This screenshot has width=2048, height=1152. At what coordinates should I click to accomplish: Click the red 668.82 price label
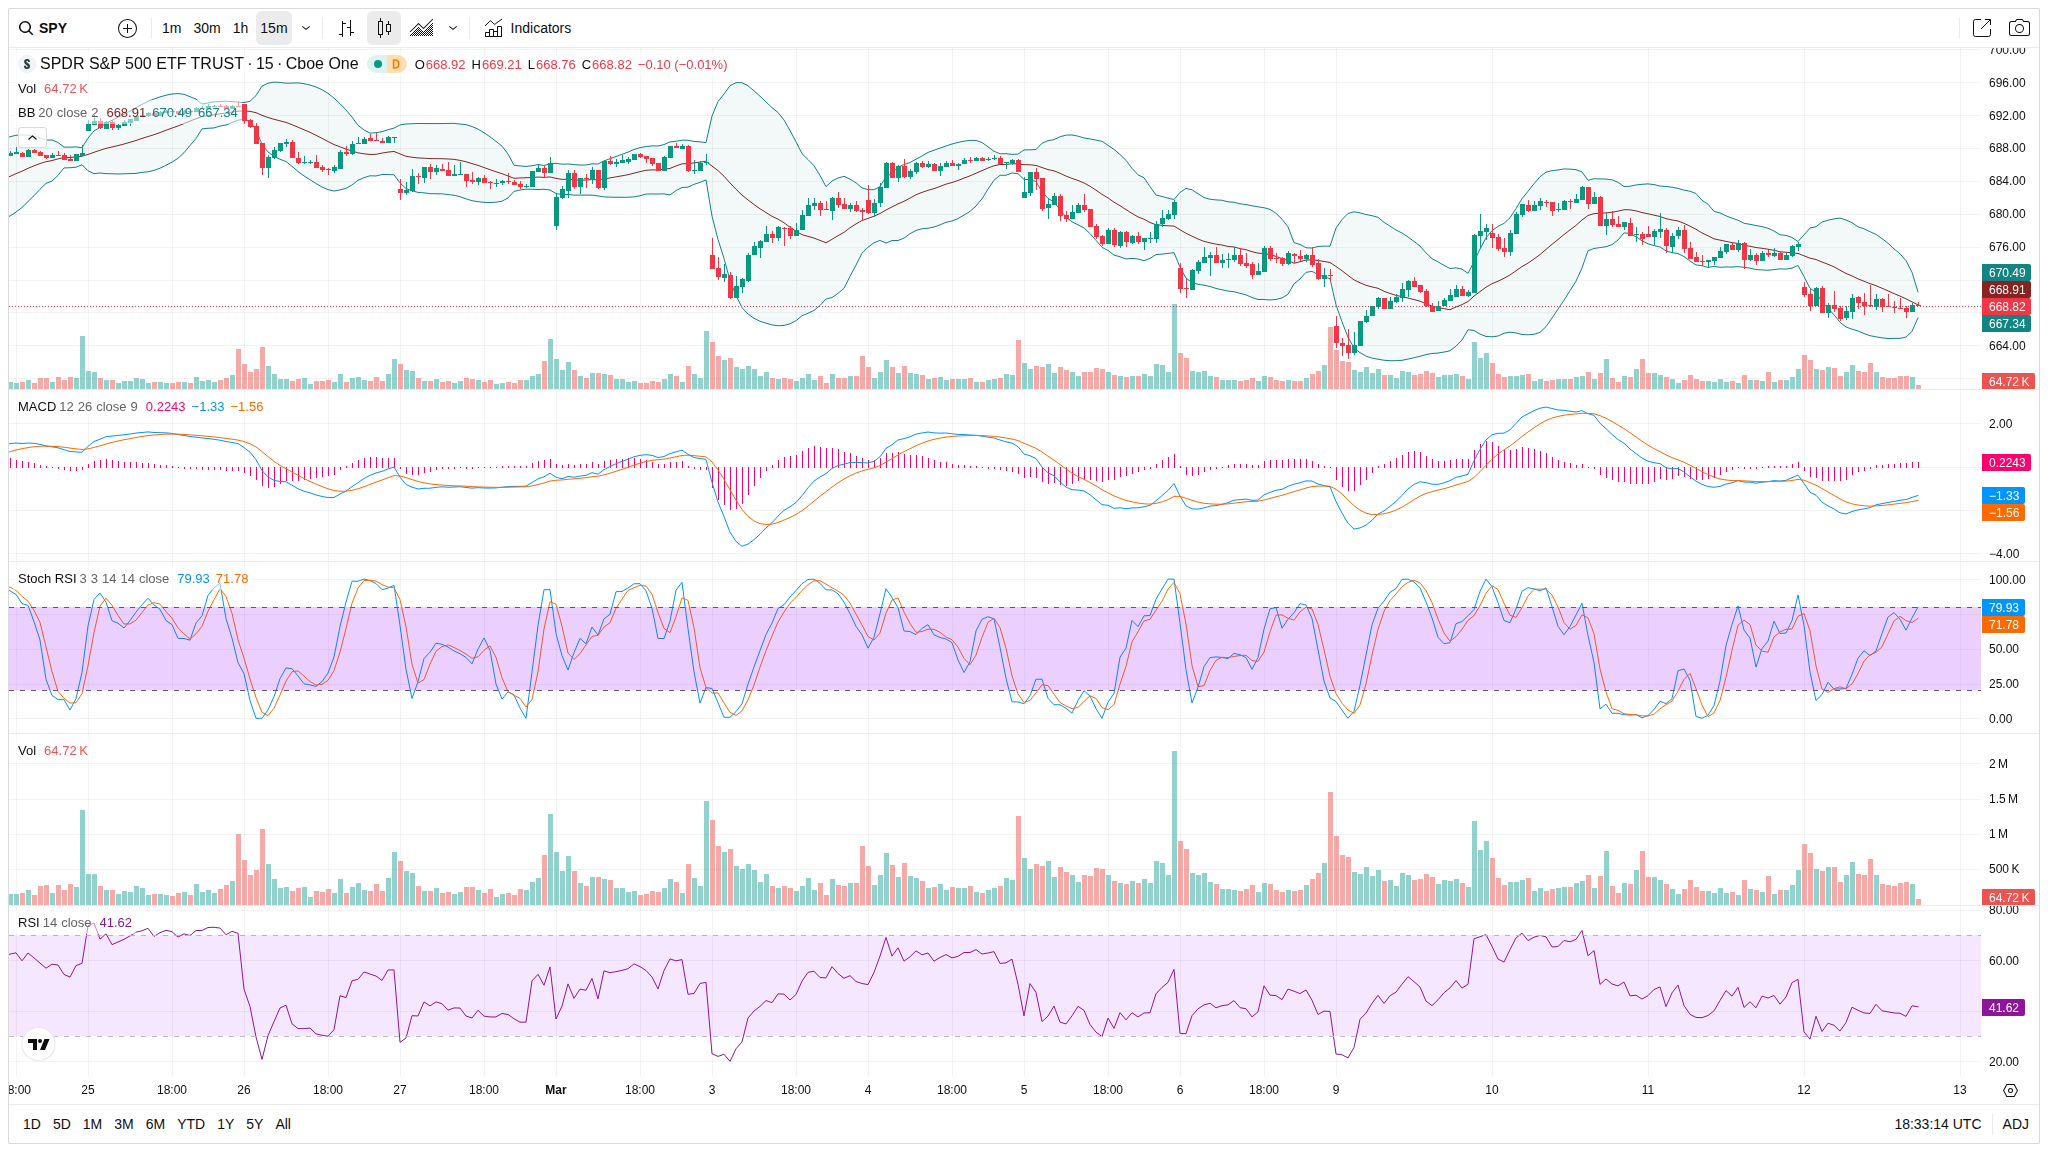point(2006,307)
